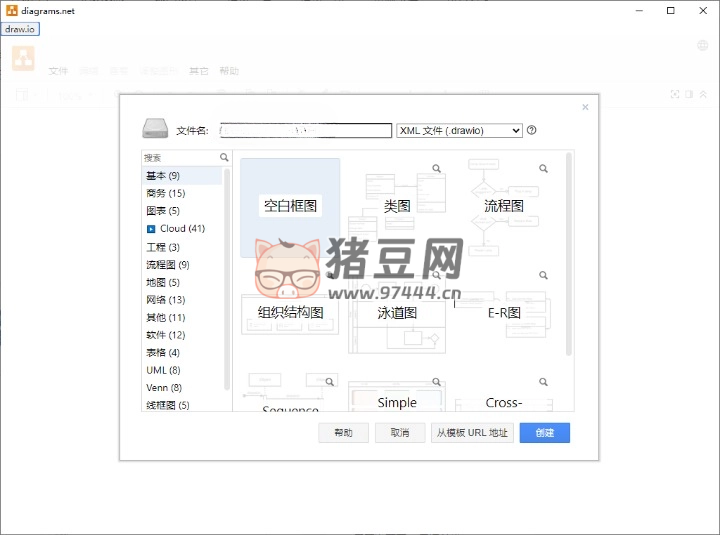
Task: Click the magnifier preview icon on 流程图 template
Action: 544,169
